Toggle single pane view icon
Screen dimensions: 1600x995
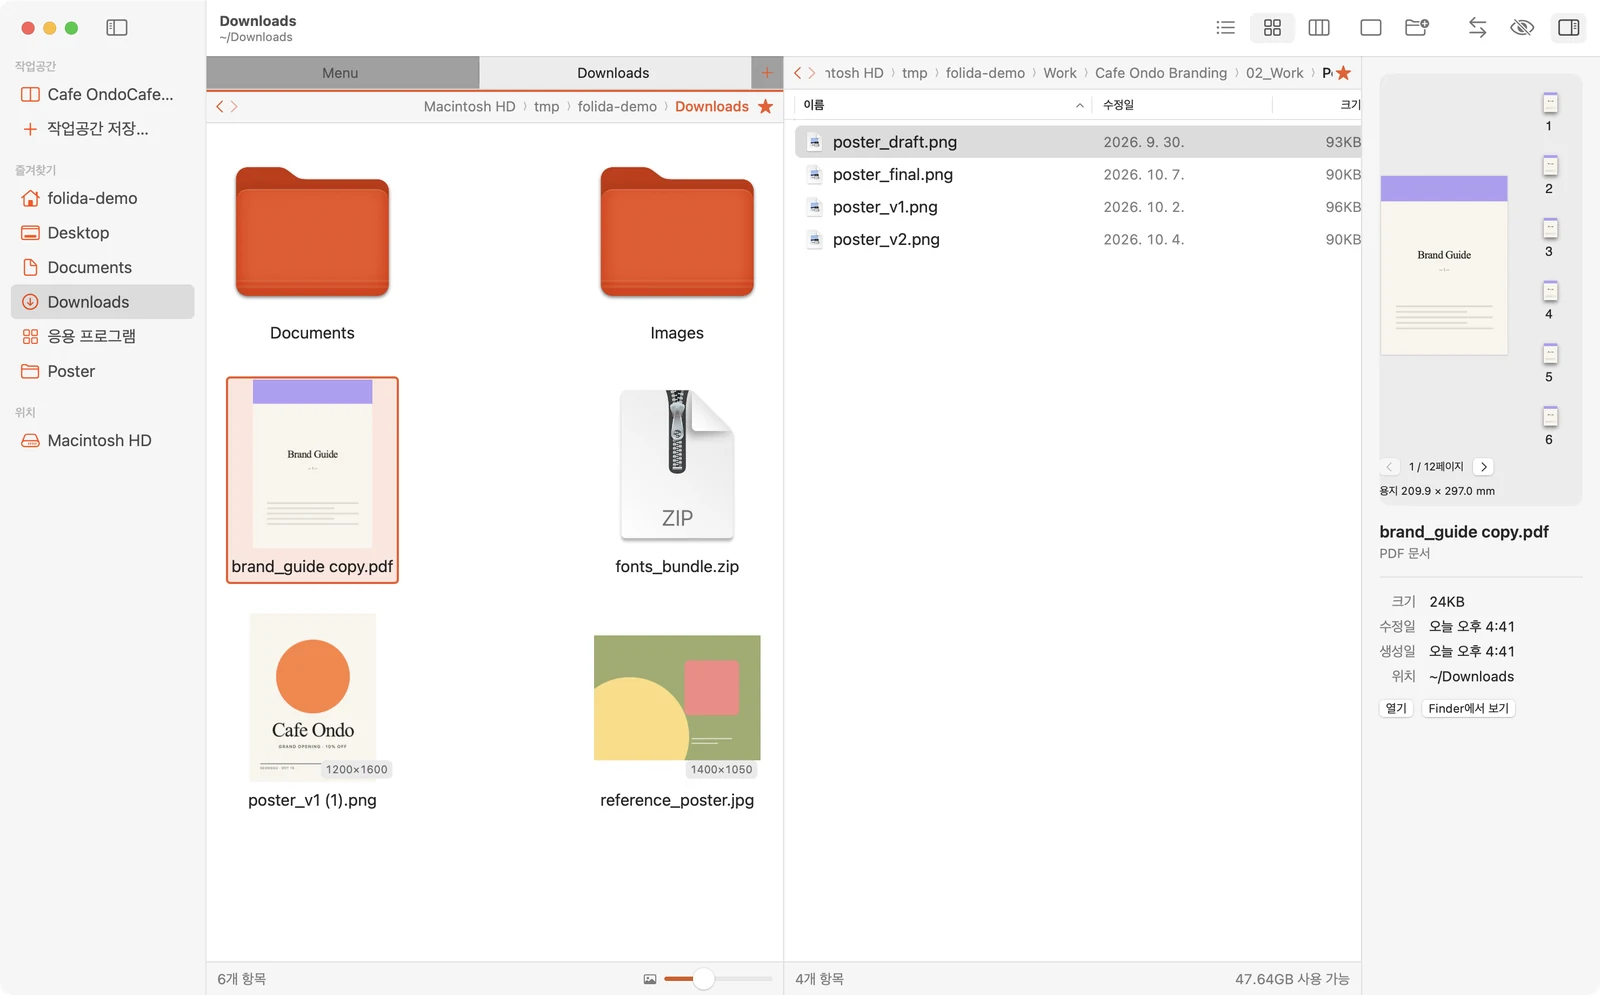point(1371,28)
